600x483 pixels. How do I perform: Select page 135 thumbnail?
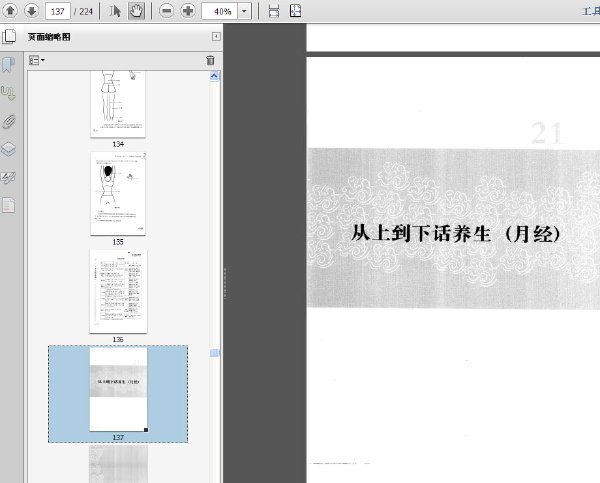click(118, 194)
